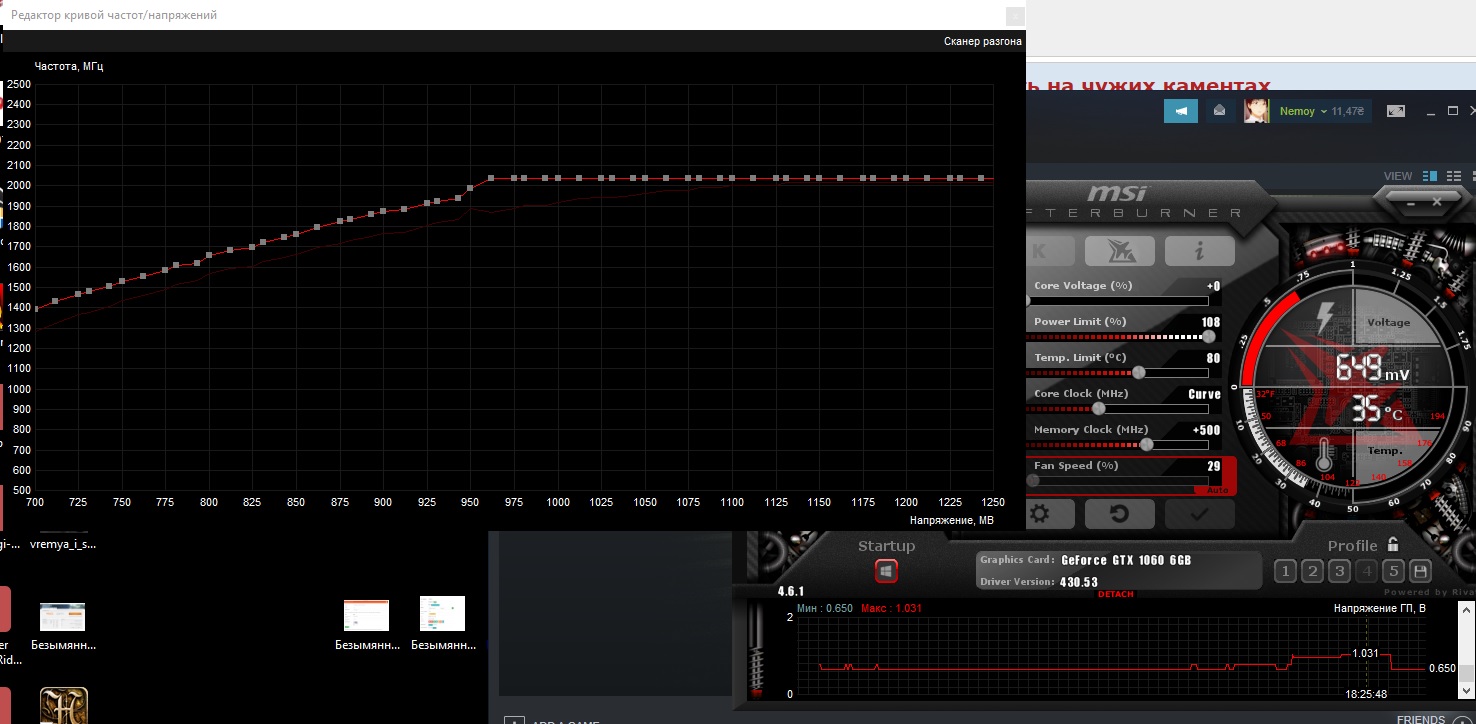Toggle the Profile padlock icon
This screenshot has height=724, width=1476.
click(x=1393, y=545)
